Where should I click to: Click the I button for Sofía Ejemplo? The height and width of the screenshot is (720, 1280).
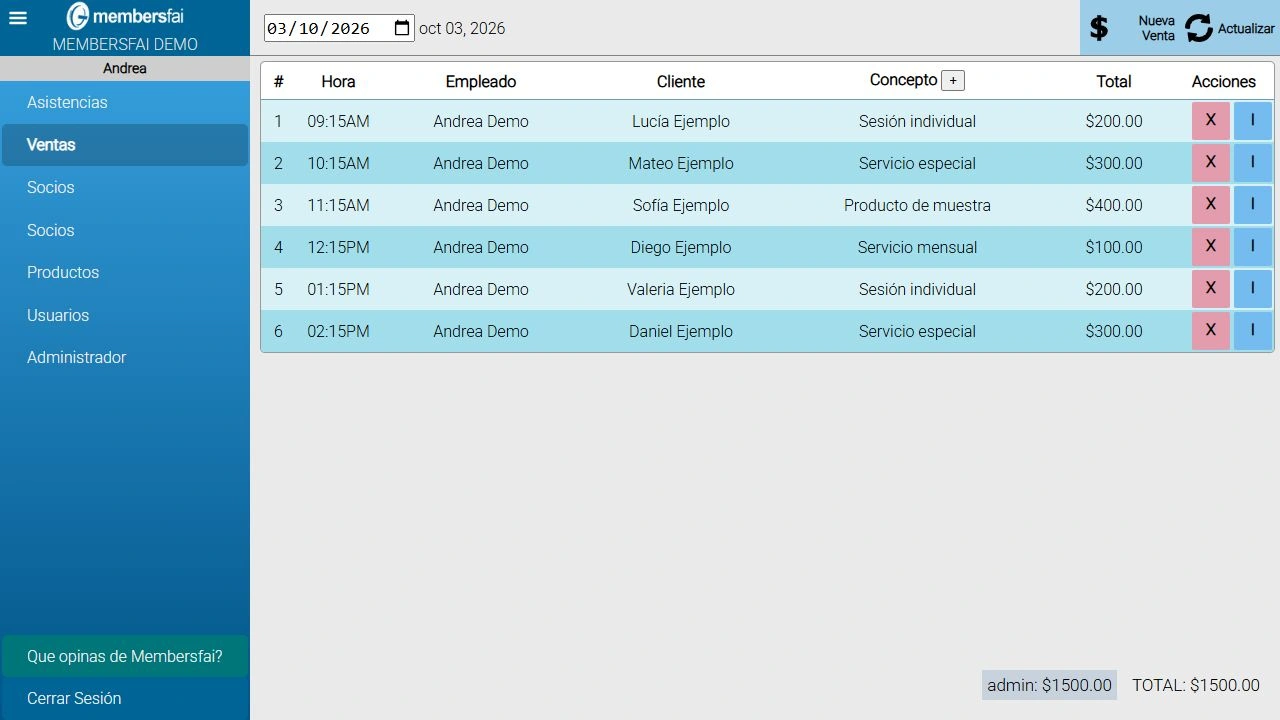[x=1253, y=205]
